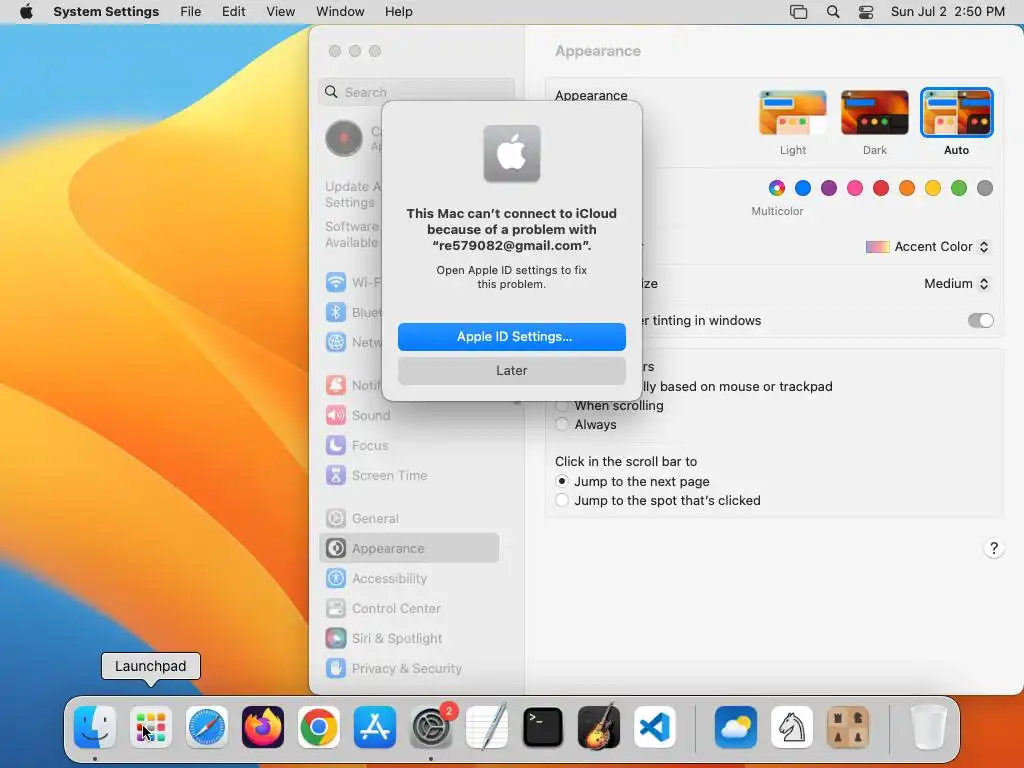
Task: Open the Window menu
Action: coord(340,12)
